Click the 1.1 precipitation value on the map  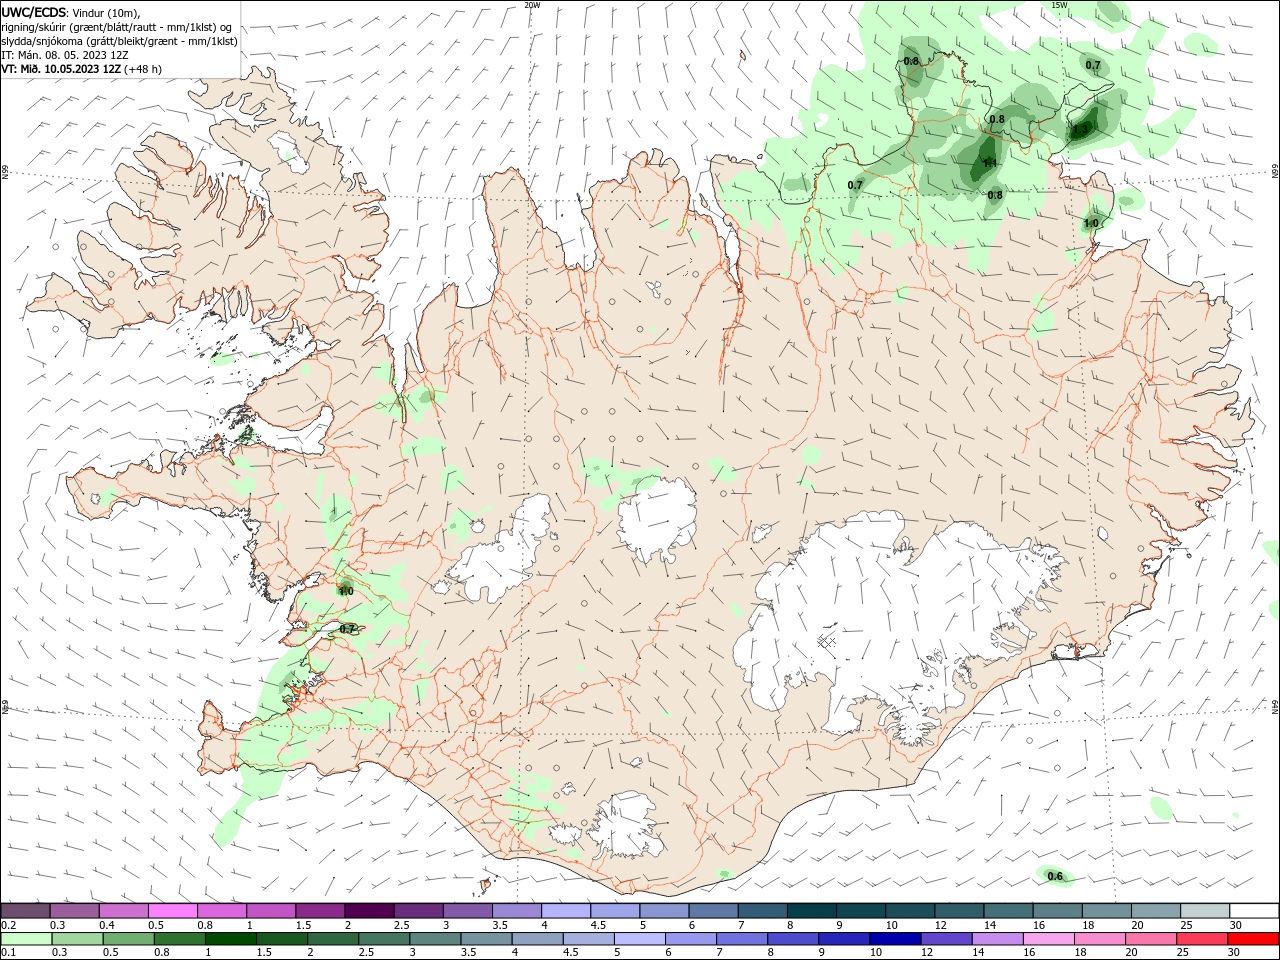coord(990,163)
